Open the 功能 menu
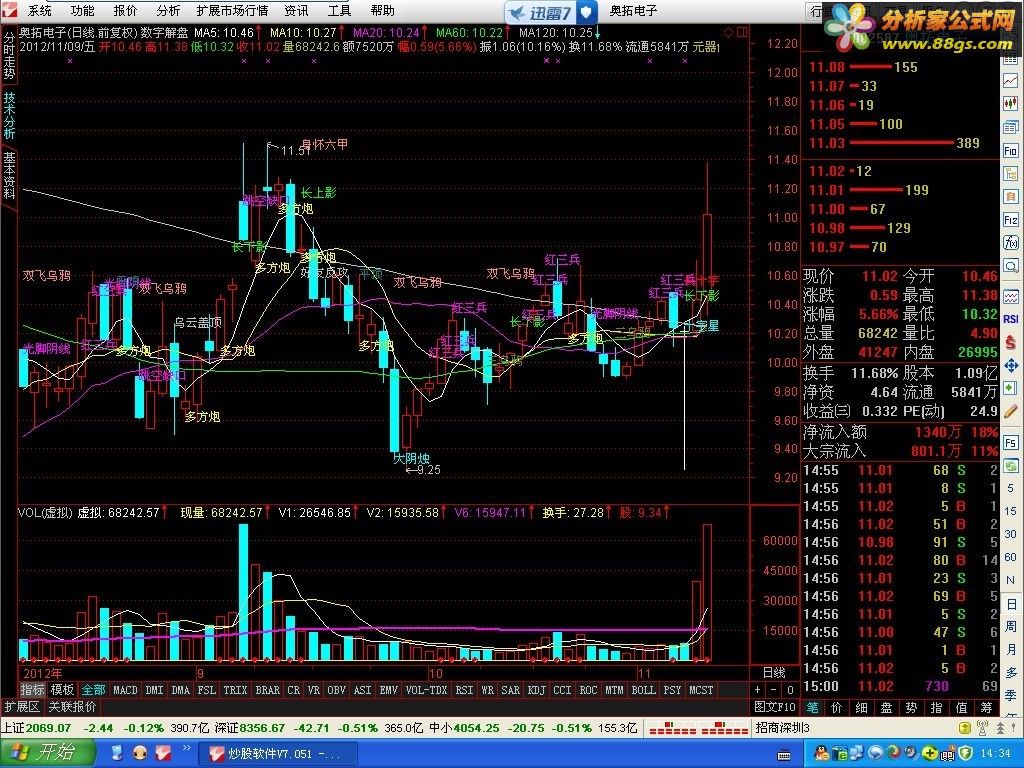This screenshot has height=768, width=1024. coord(82,10)
